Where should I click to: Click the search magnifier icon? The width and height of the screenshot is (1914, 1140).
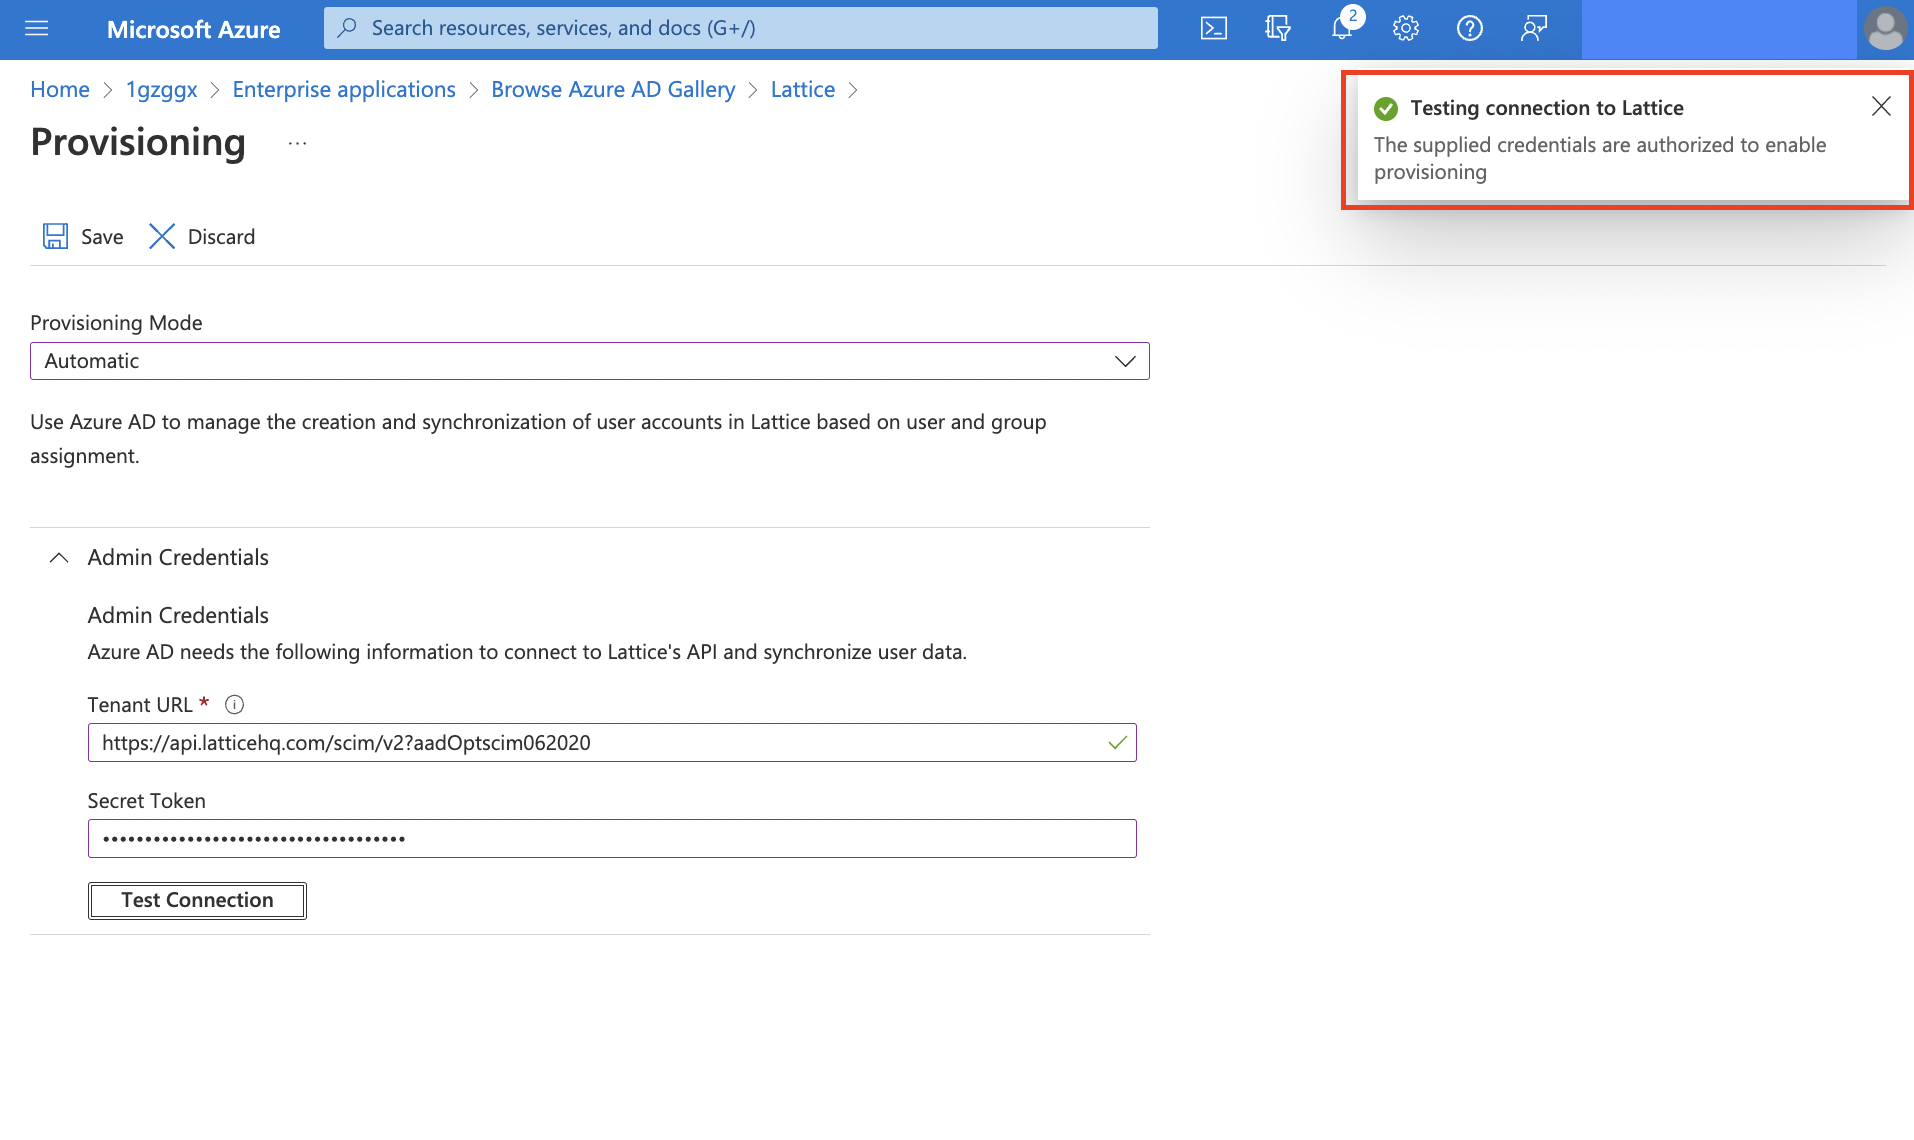[347, 28]
